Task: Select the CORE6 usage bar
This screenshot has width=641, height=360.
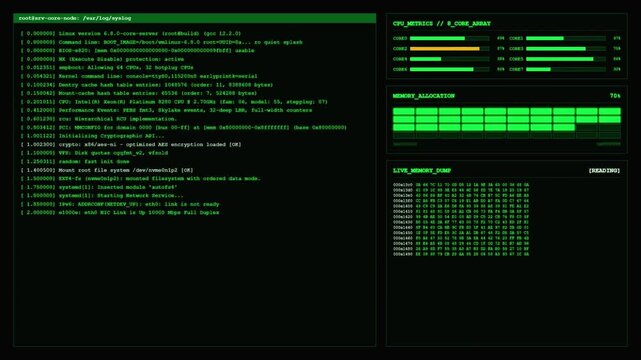Action: click(449, 69)
